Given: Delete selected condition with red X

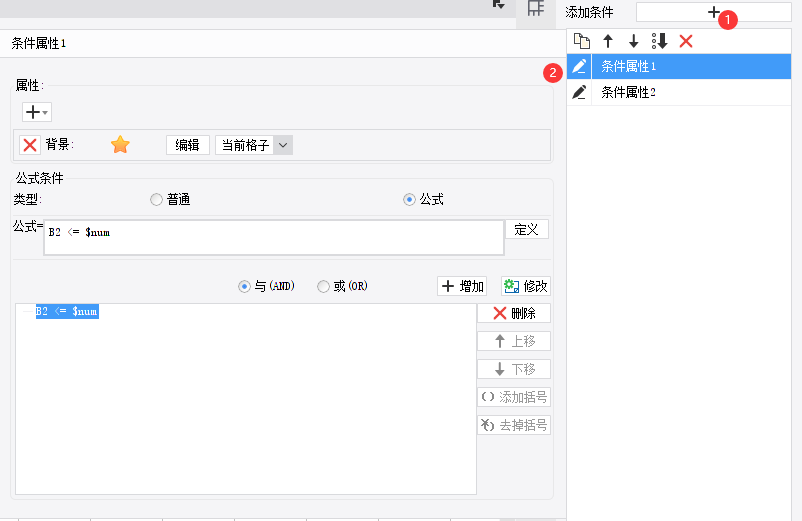Looking at the screenshot, I should pos(686,41).
